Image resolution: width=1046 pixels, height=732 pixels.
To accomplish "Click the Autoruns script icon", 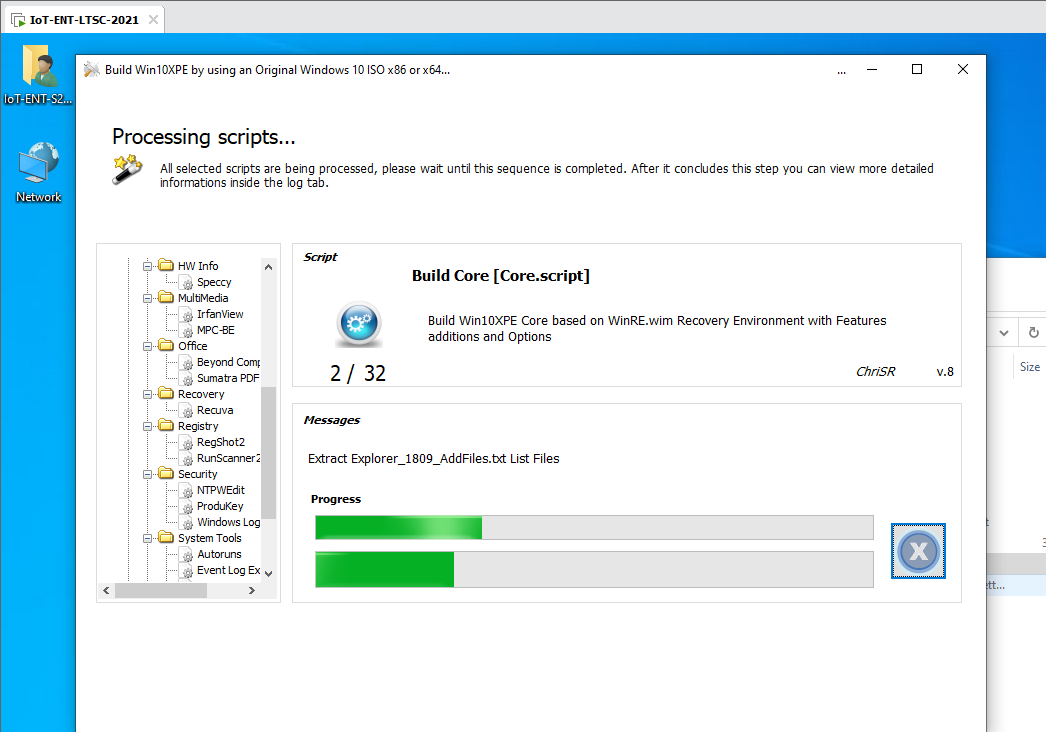I will click(187, 556).
